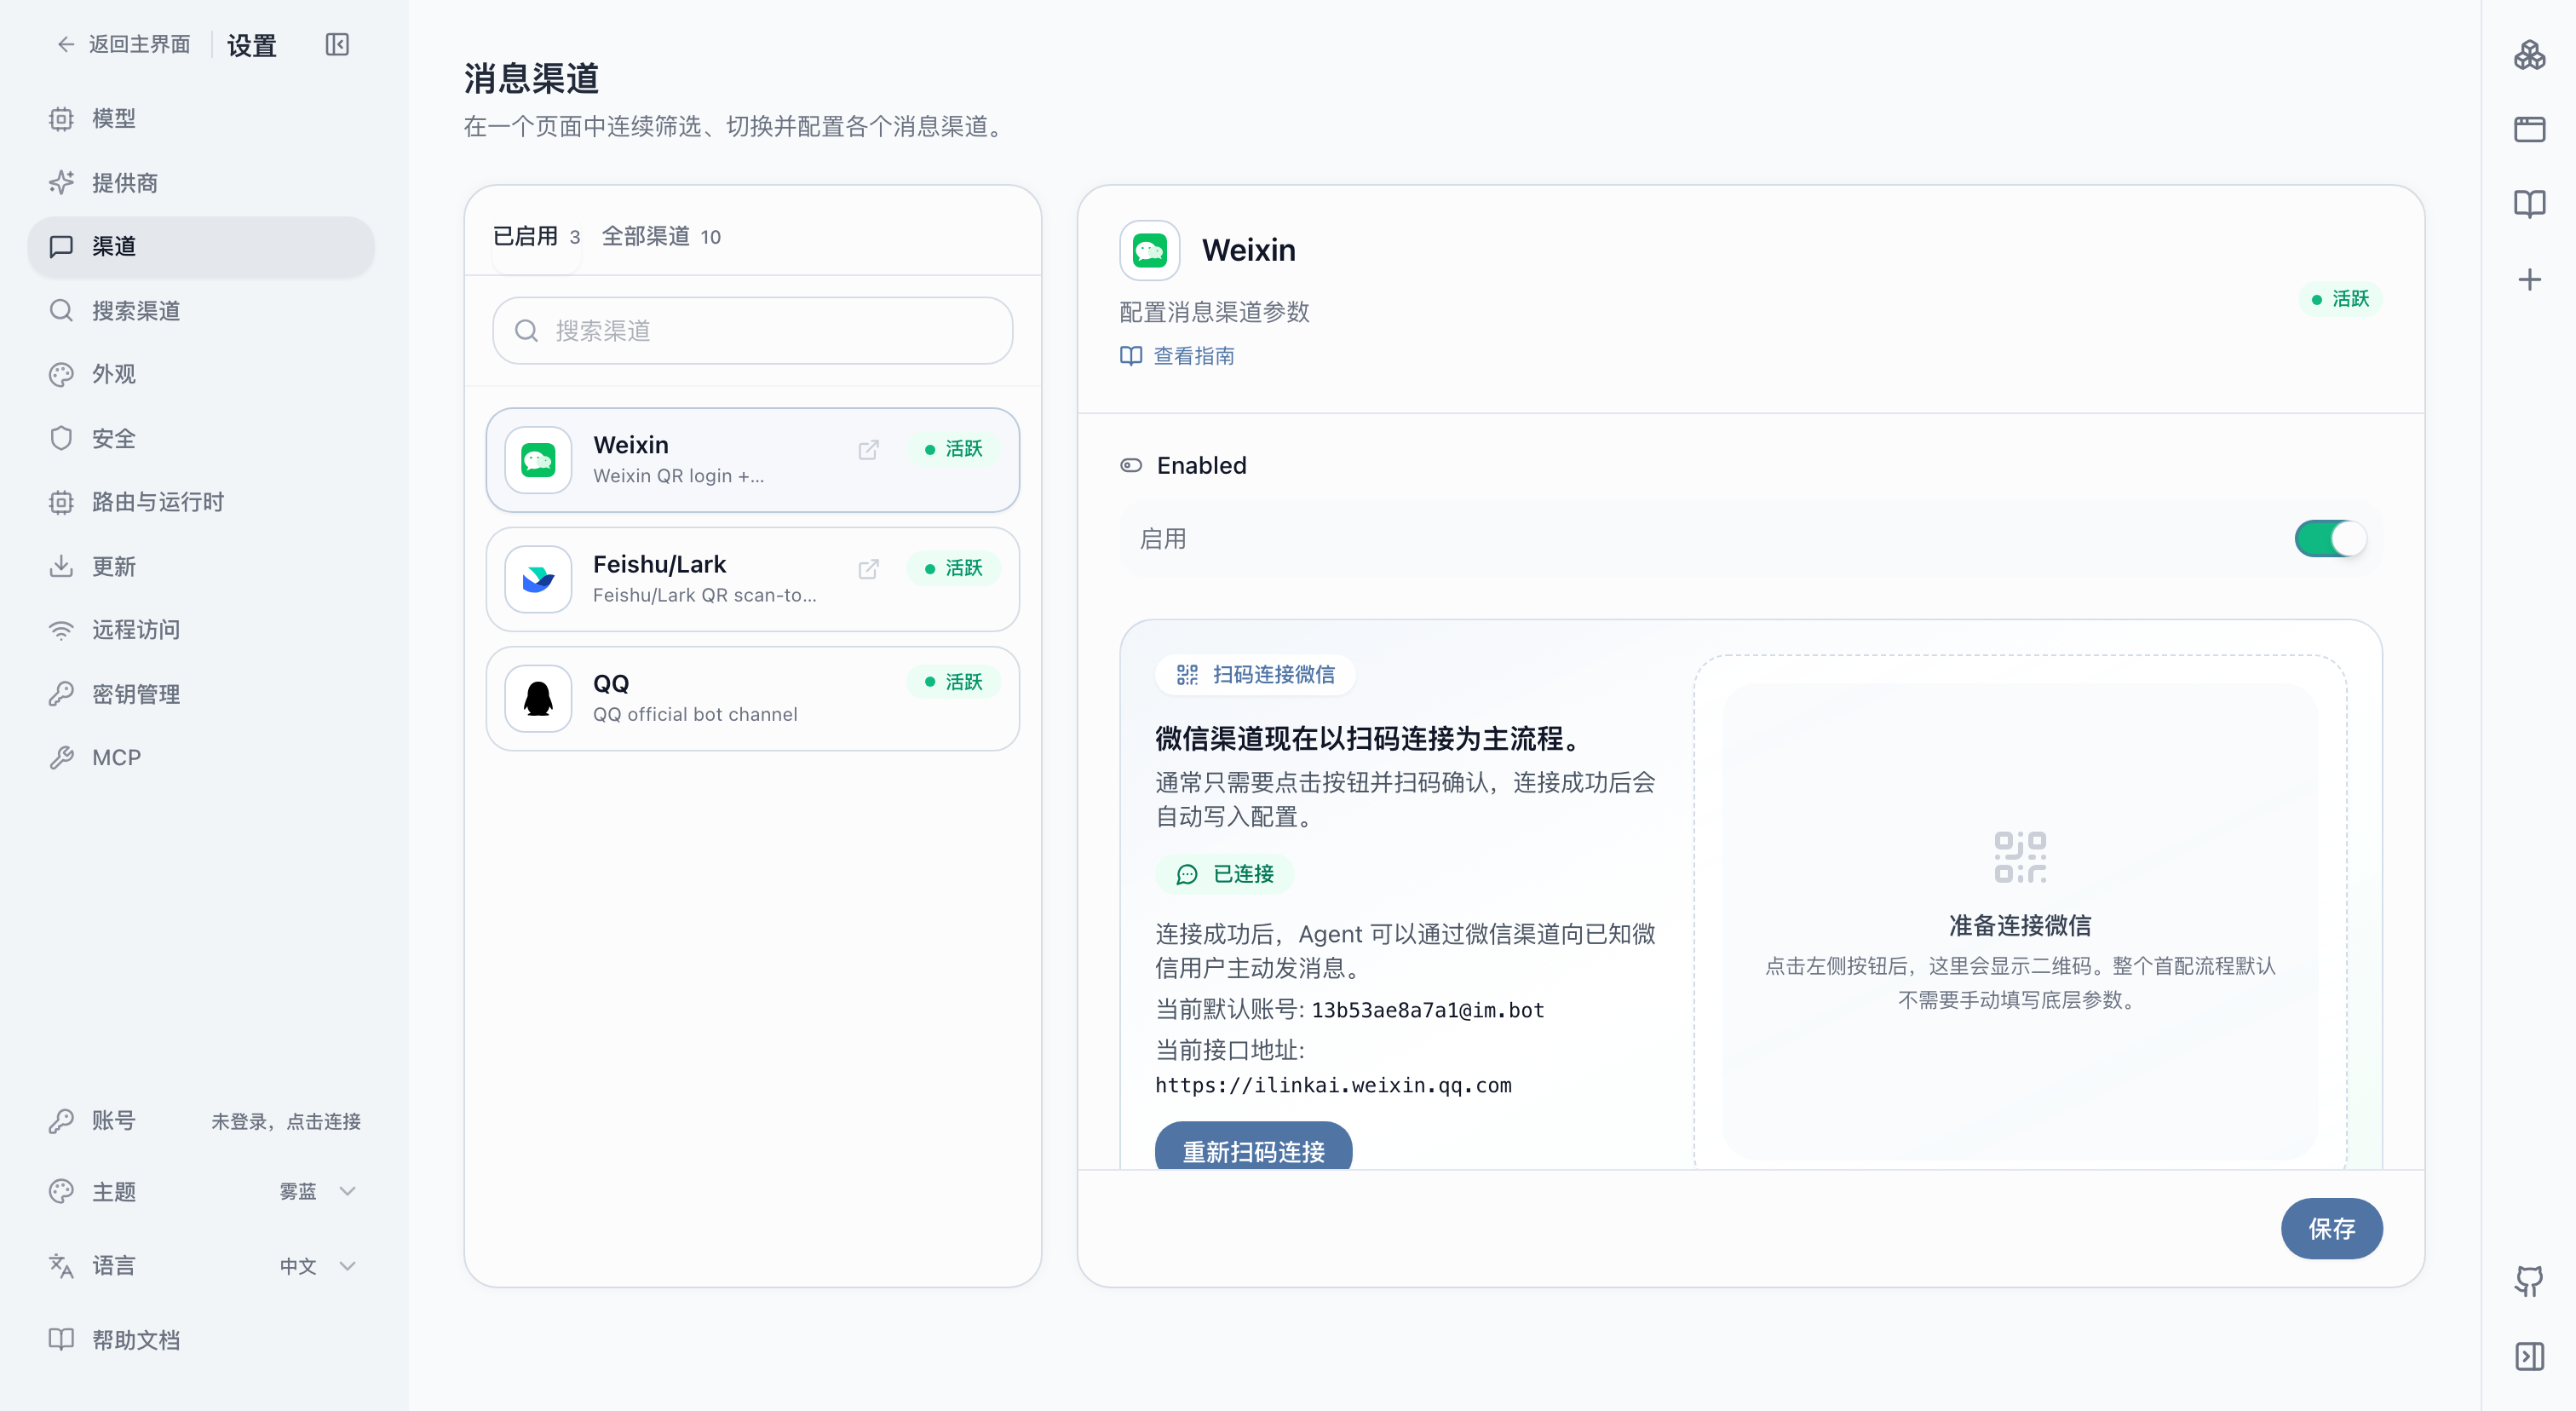
Task: Click the Weixin header logo
Action: pyautogui.click(x=1149, y=250)
